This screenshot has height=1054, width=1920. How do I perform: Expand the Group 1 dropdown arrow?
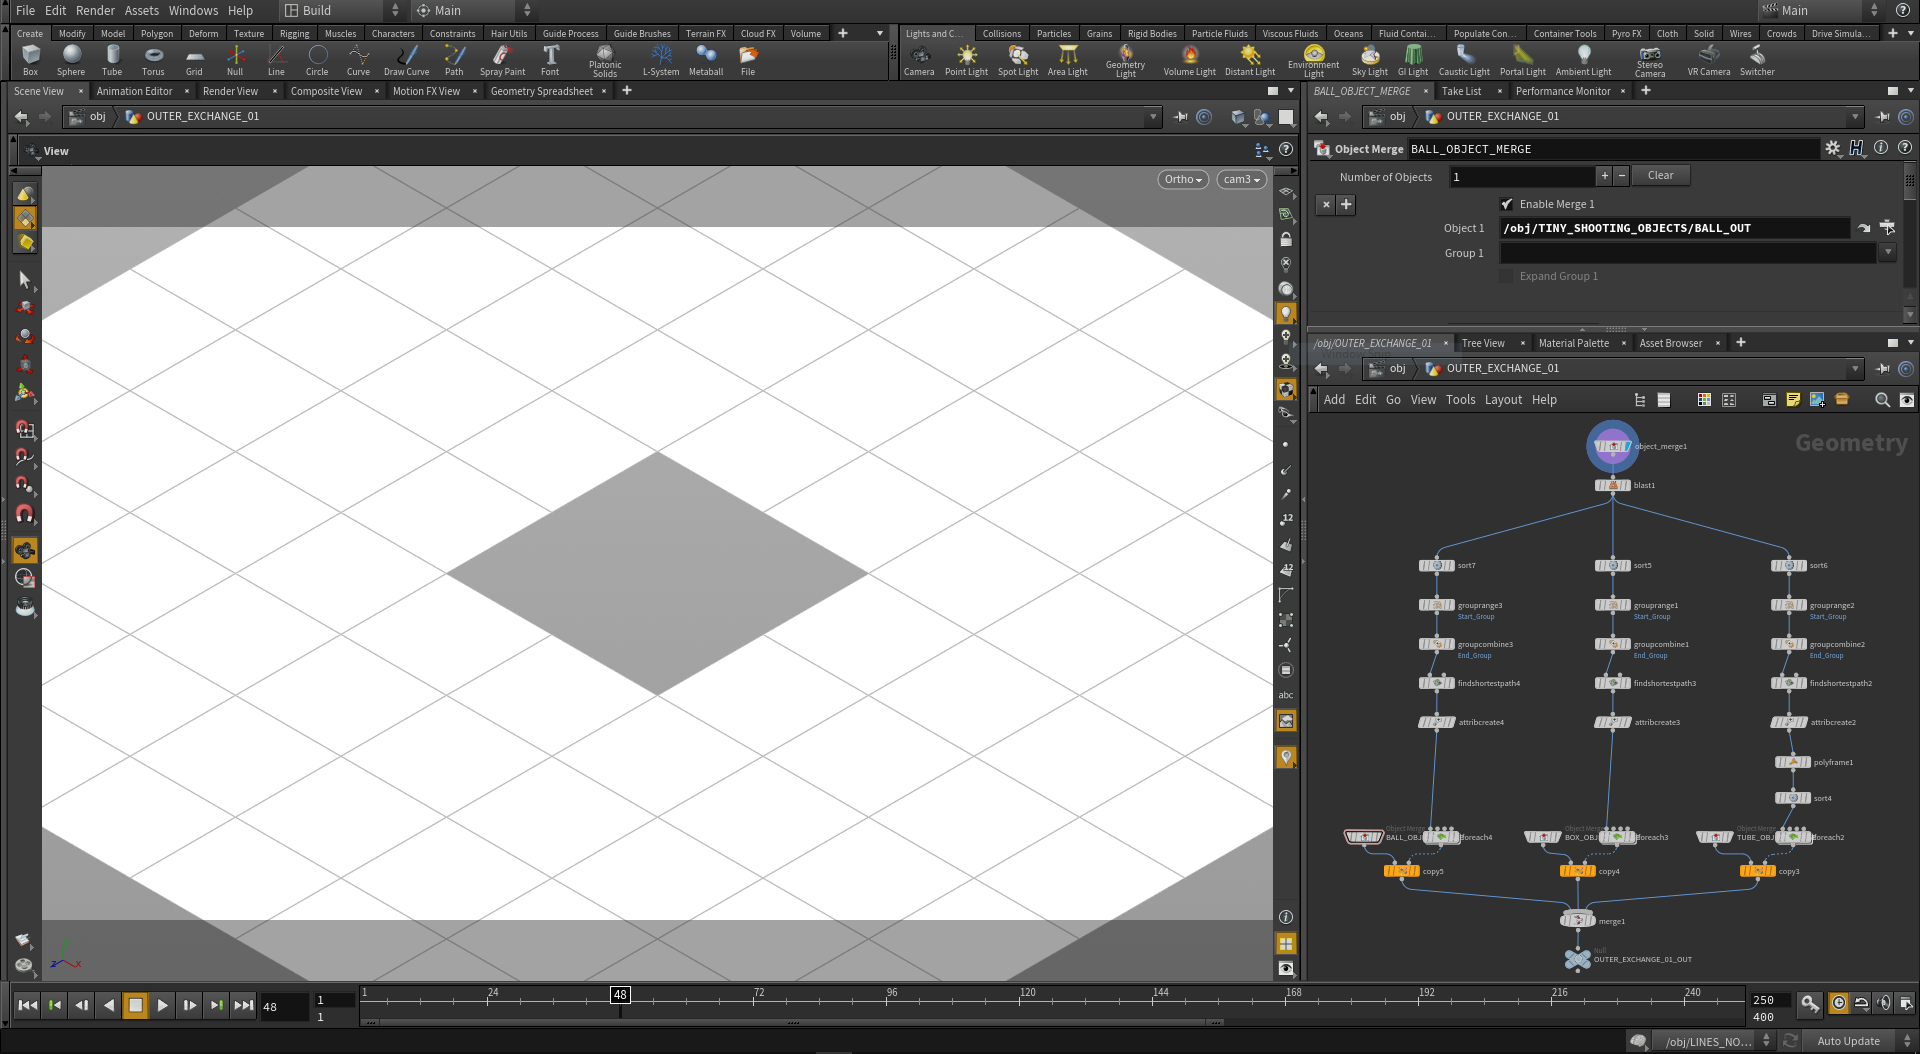tap(1887, 253)
